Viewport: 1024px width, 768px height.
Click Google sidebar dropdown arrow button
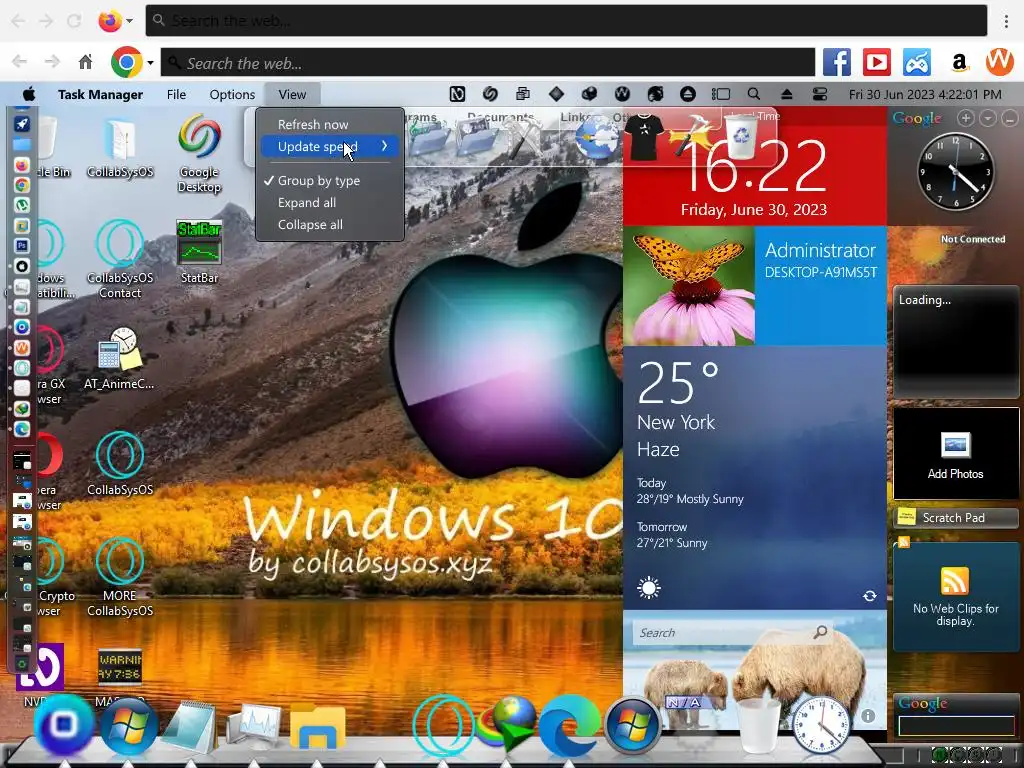pos(987,118)
